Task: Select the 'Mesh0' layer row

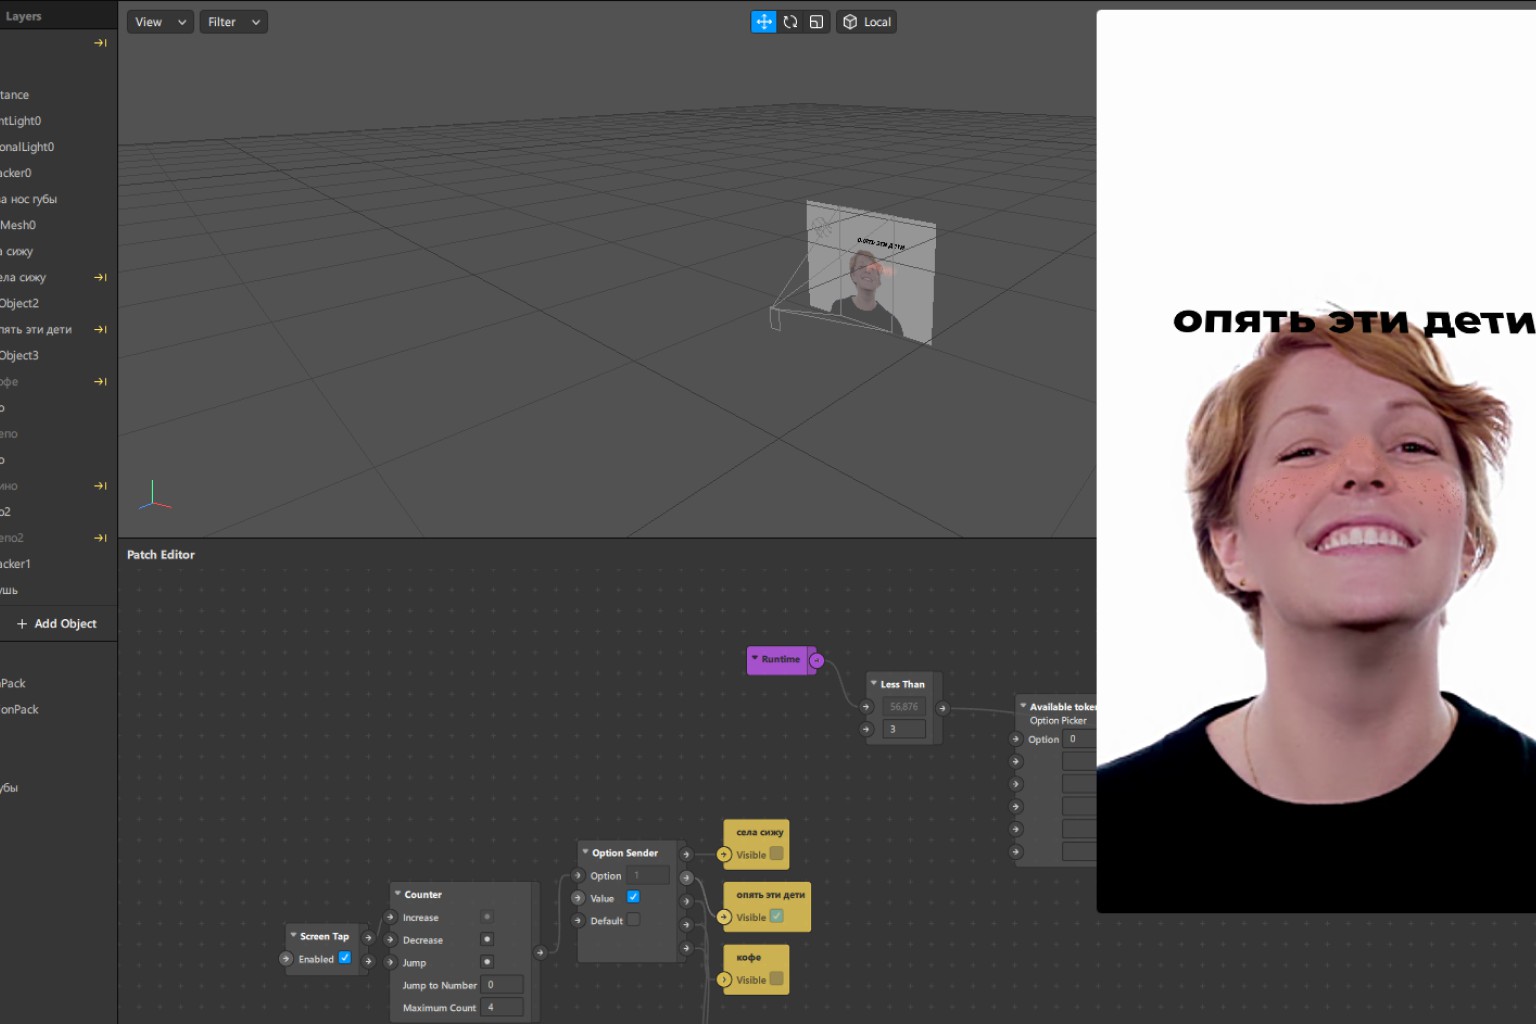Action: pos(58,225)
